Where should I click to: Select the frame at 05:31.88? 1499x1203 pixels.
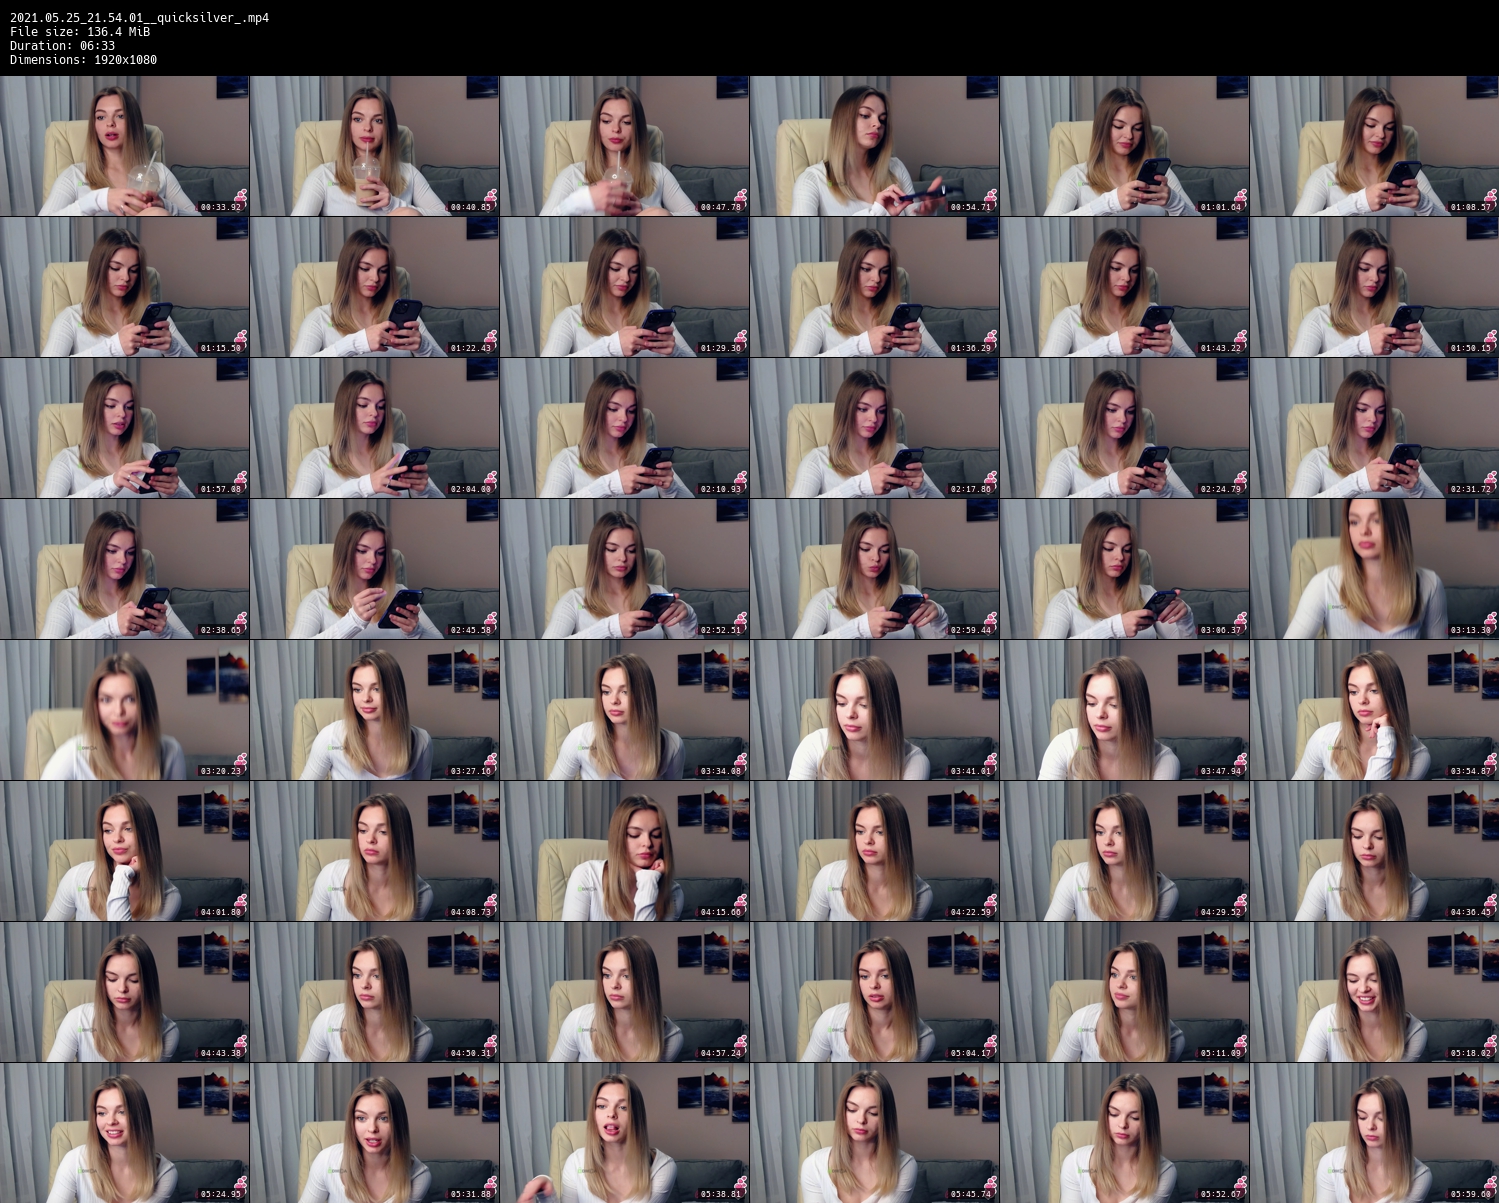[x=374, y=1133]
